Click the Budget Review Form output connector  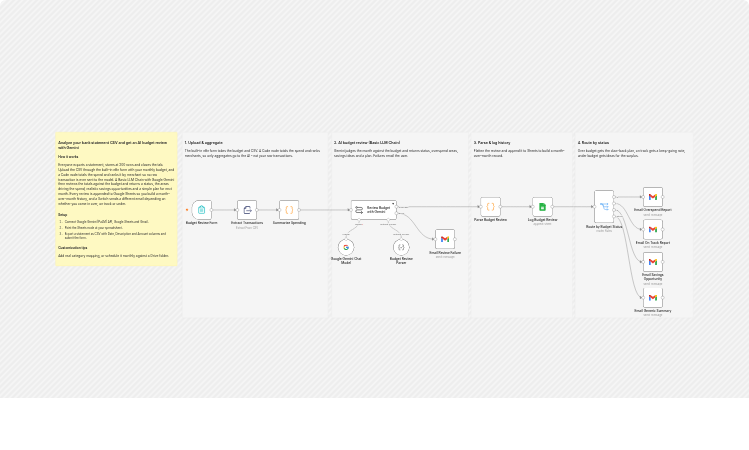tap(212, 210)
